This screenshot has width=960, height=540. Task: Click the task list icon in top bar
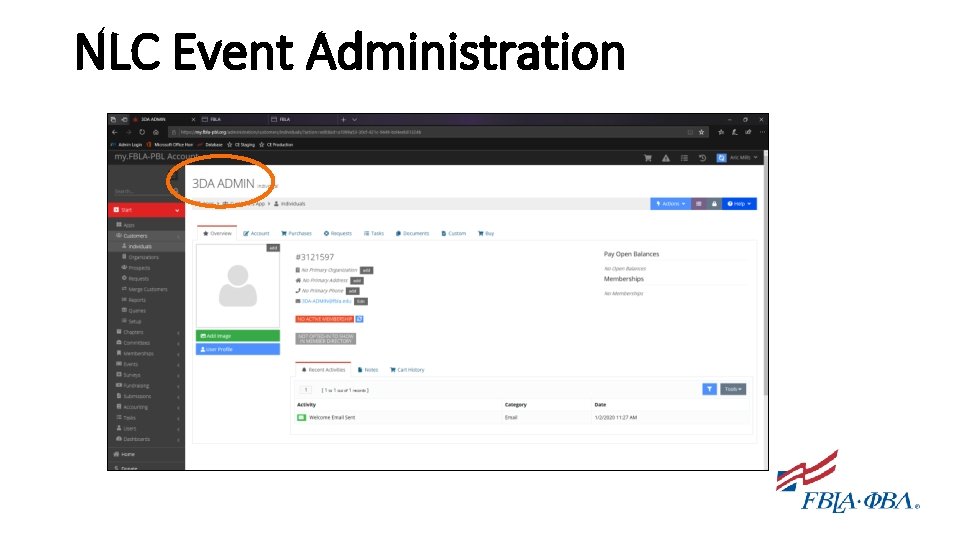(684, 158)
